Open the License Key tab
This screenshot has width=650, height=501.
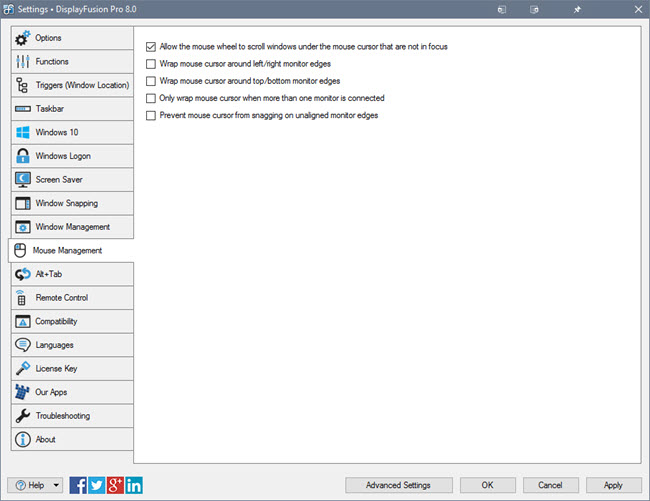(x=72, y=368)
